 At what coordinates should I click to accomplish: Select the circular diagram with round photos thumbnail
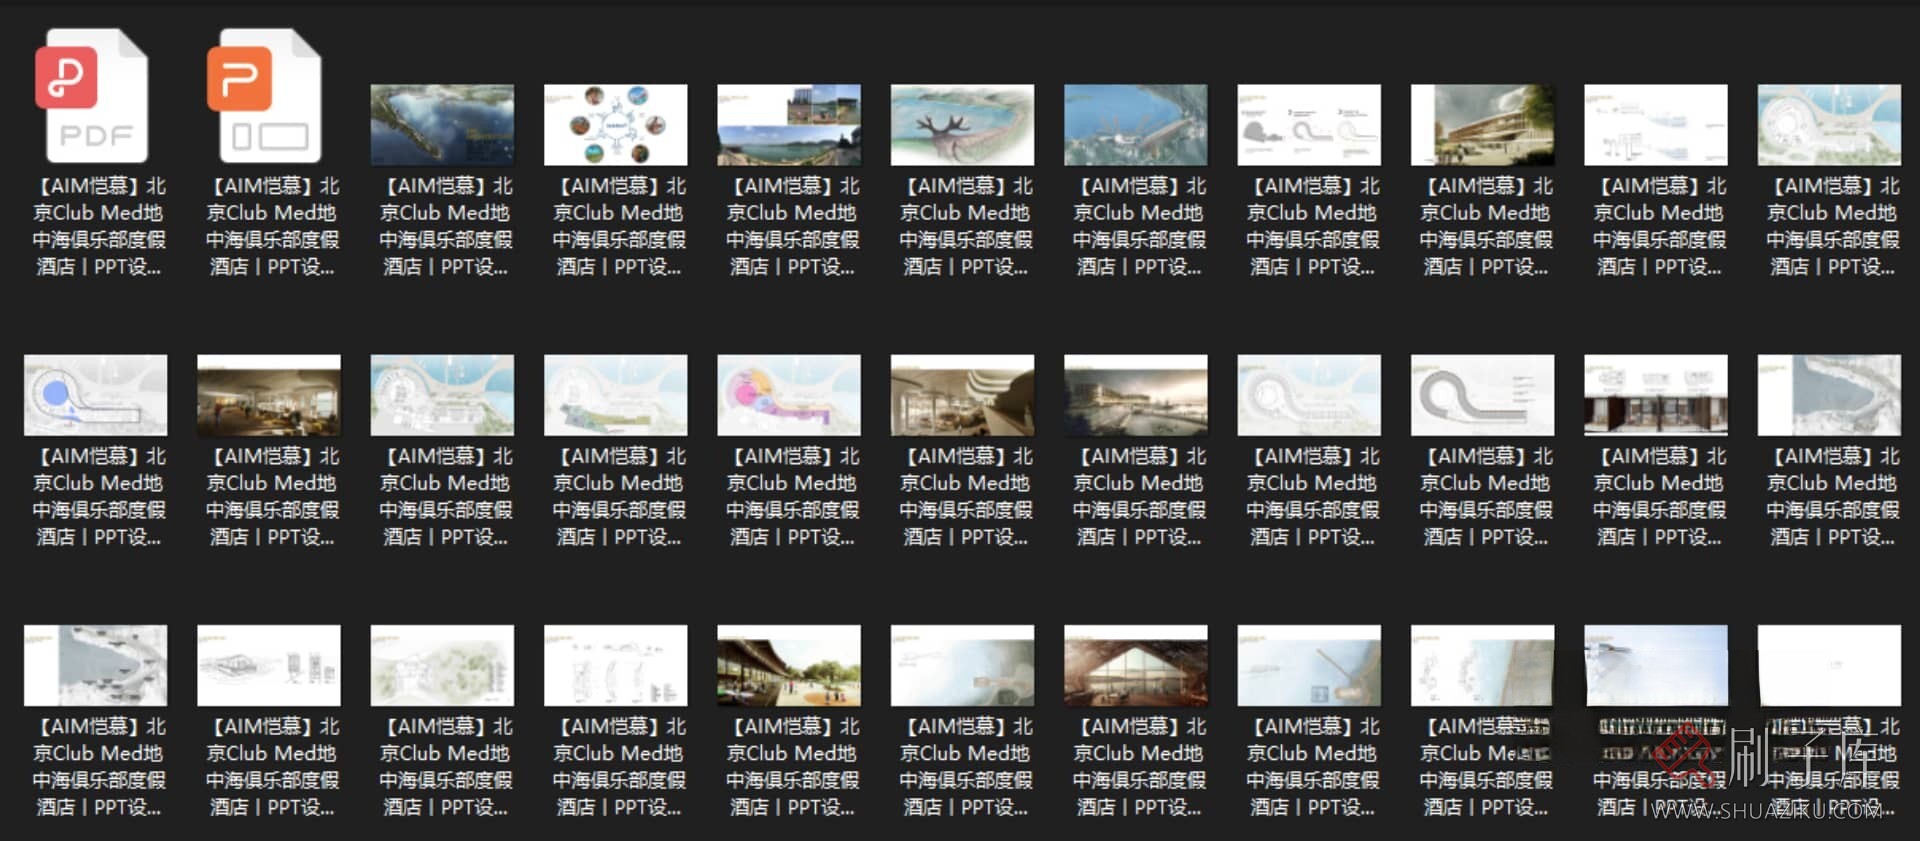(x=615, y=125)
